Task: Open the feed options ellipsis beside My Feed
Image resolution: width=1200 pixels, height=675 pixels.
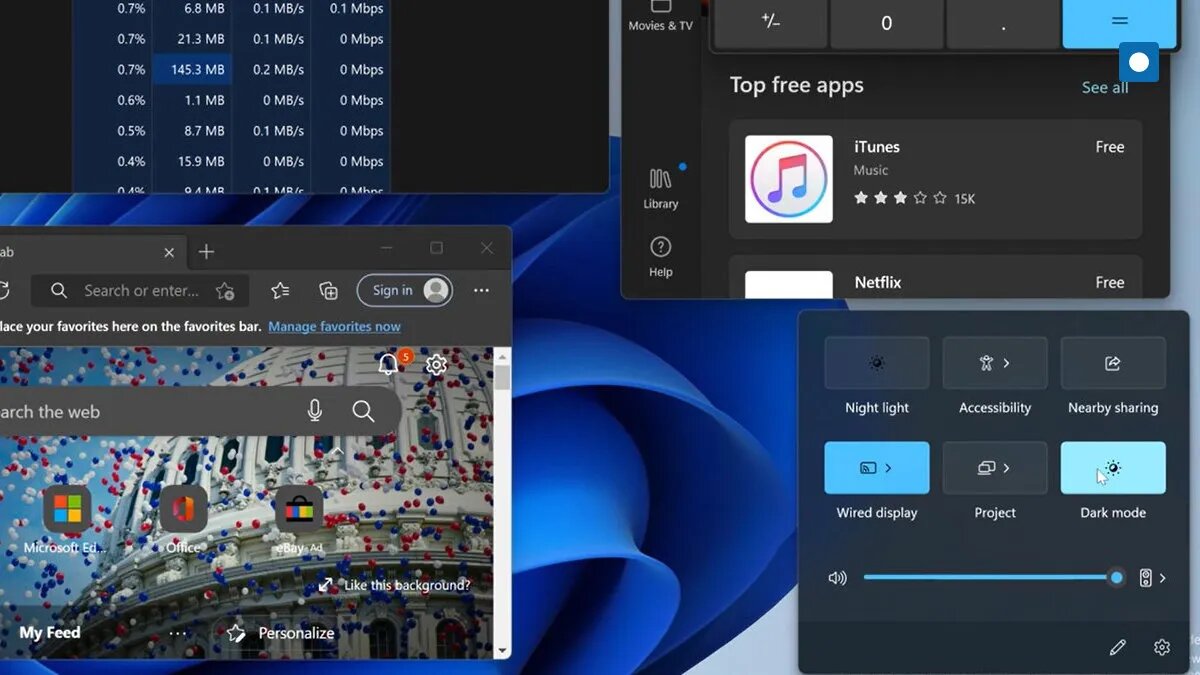Action: pyautogui.click(x=178, y=633)
